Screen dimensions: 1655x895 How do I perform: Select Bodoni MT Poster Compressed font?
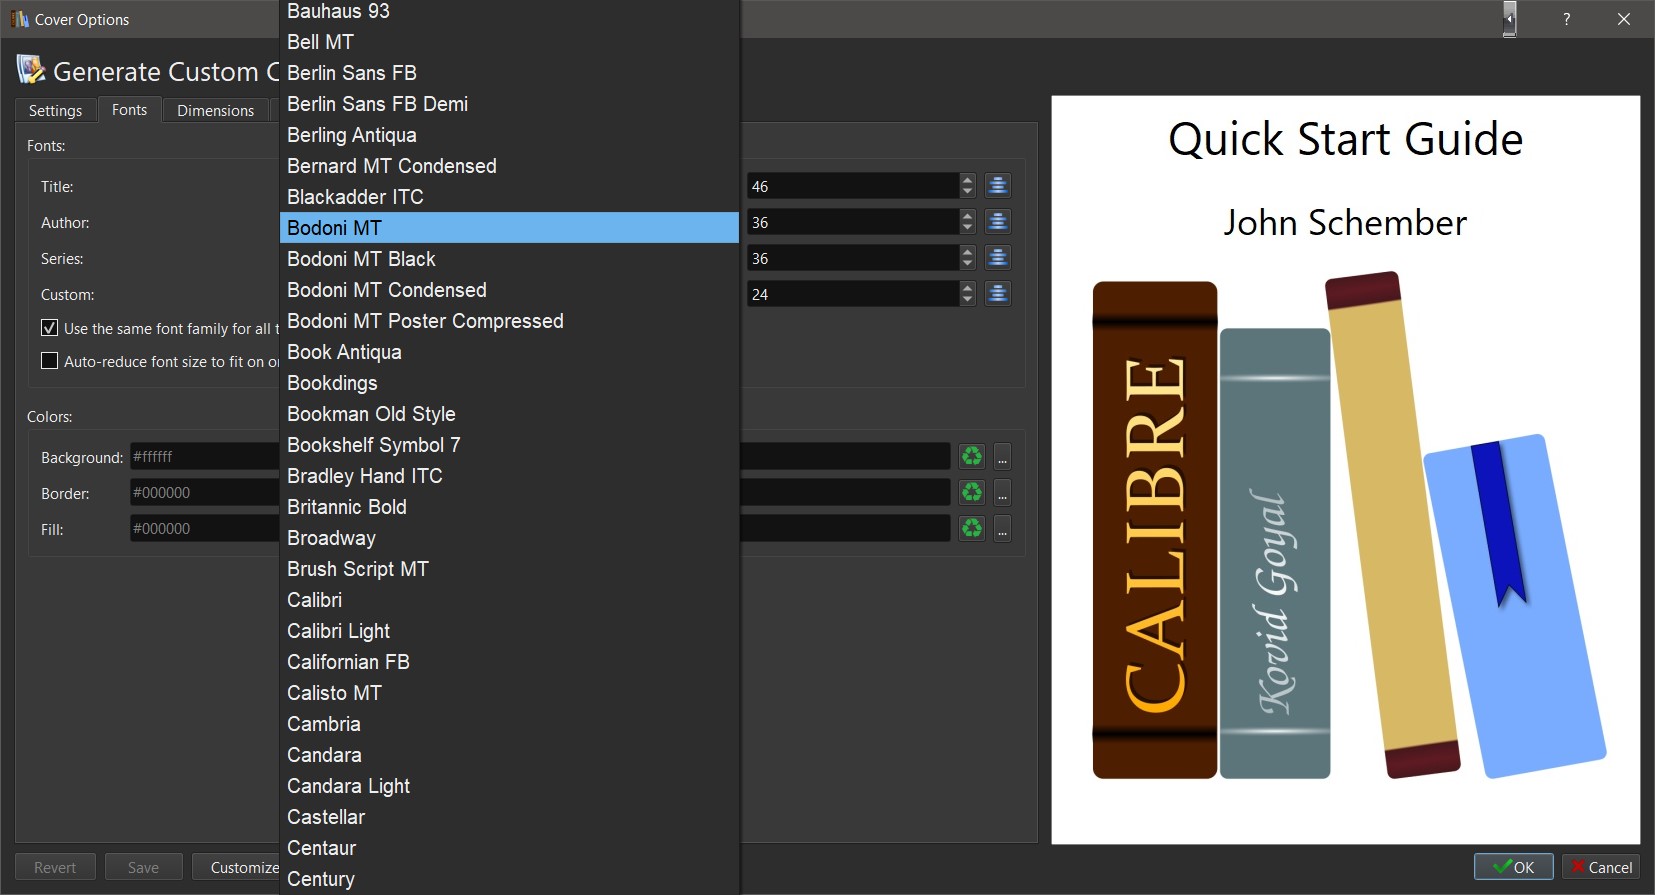509,321
